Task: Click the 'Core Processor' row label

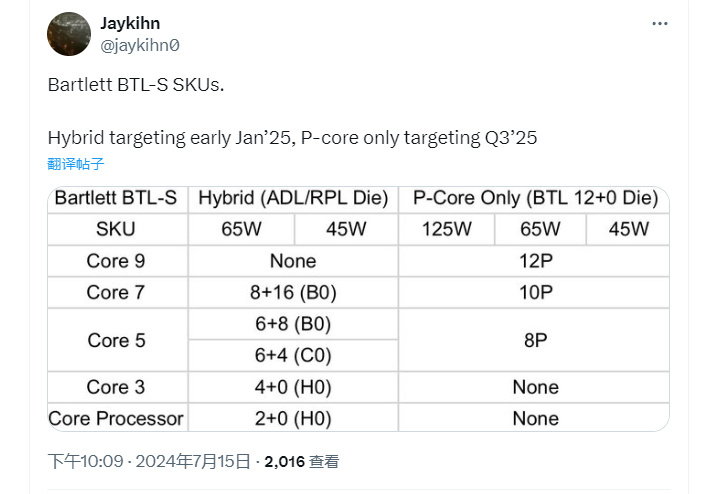Action: point(116,418)
